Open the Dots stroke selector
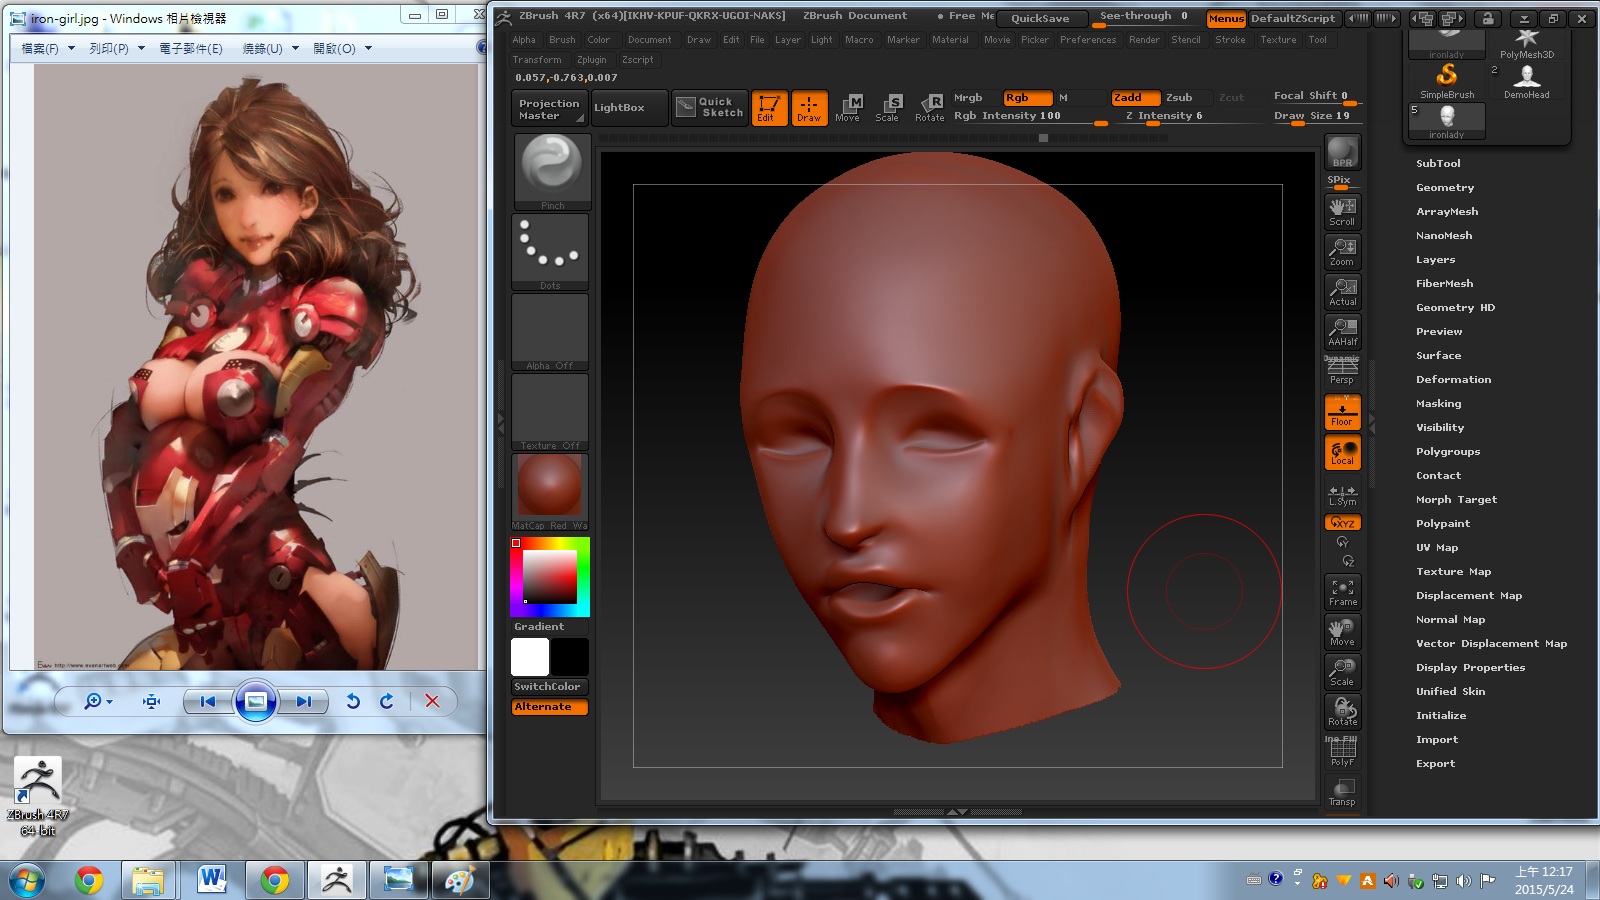 tap(551, 251)
